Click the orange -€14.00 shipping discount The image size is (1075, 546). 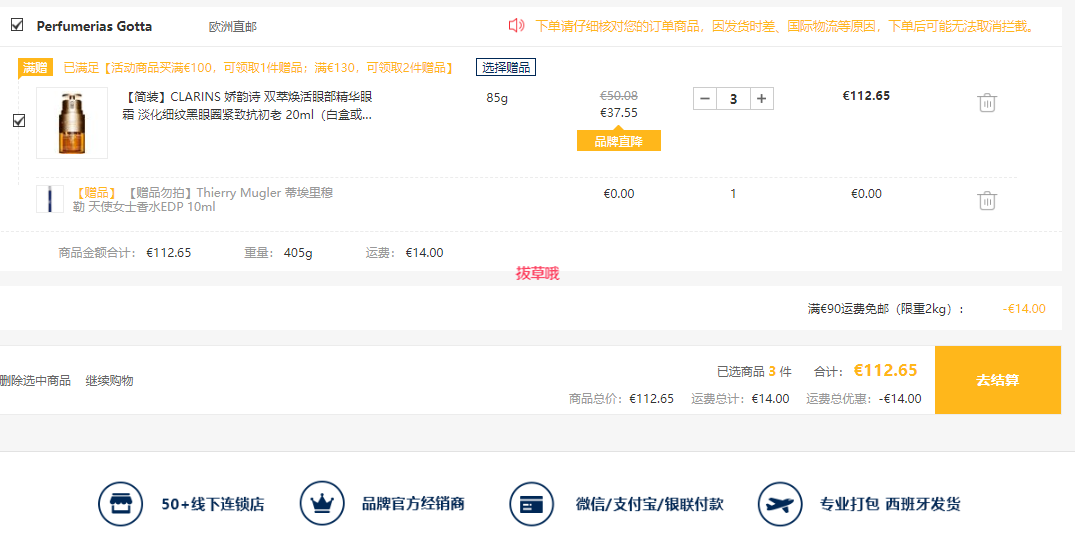1024,309
